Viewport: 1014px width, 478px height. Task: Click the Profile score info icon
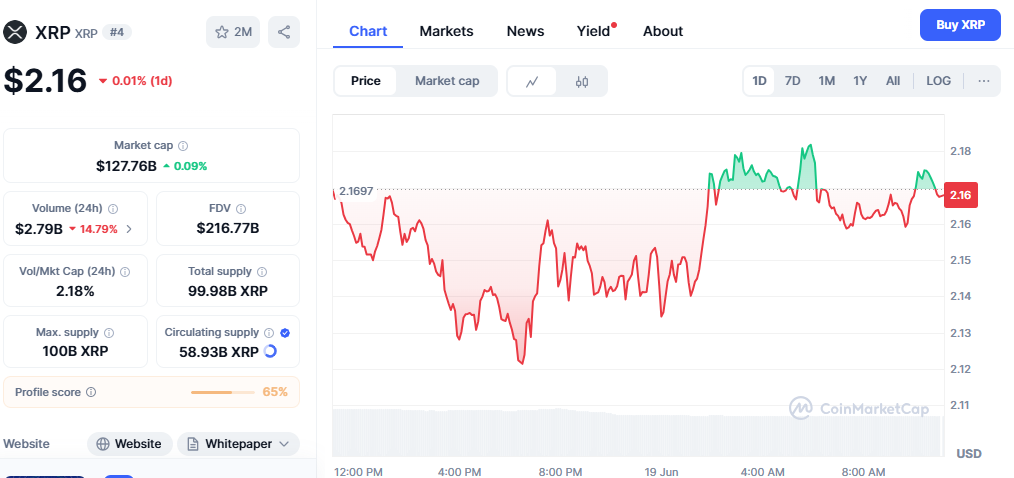[x=91, y=393]
